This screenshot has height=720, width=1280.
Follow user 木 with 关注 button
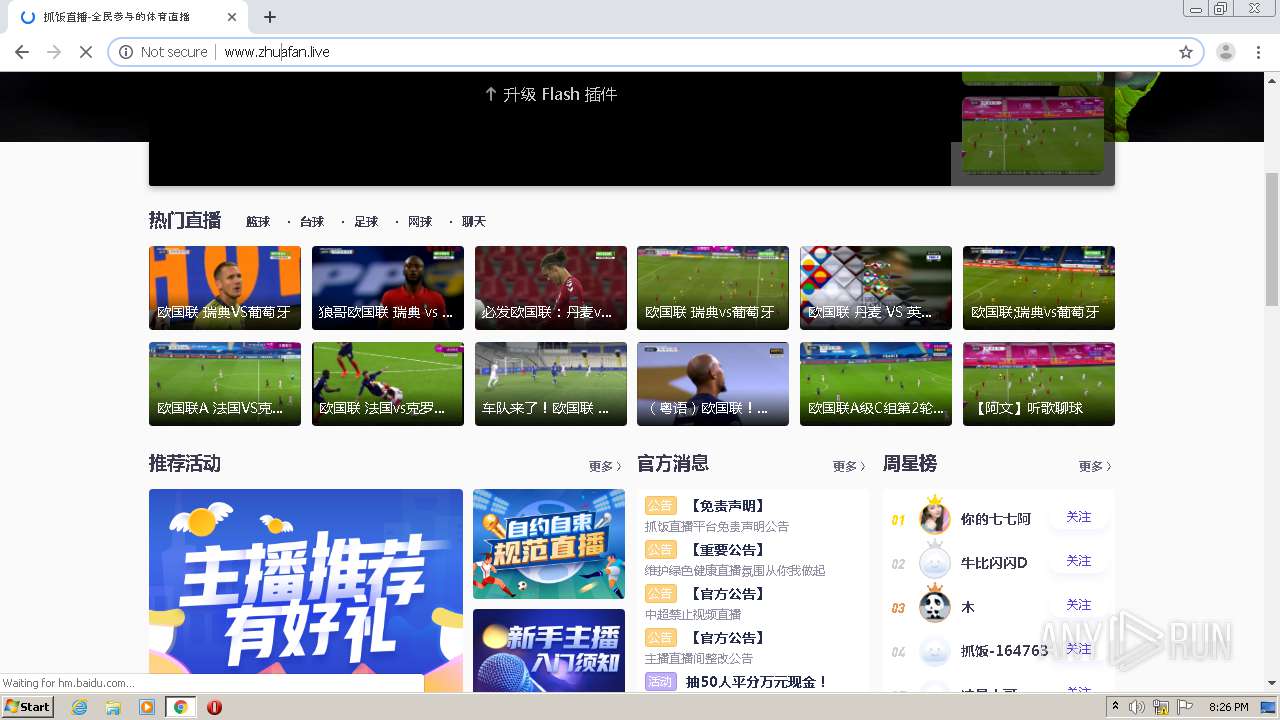coord(1078,605)
